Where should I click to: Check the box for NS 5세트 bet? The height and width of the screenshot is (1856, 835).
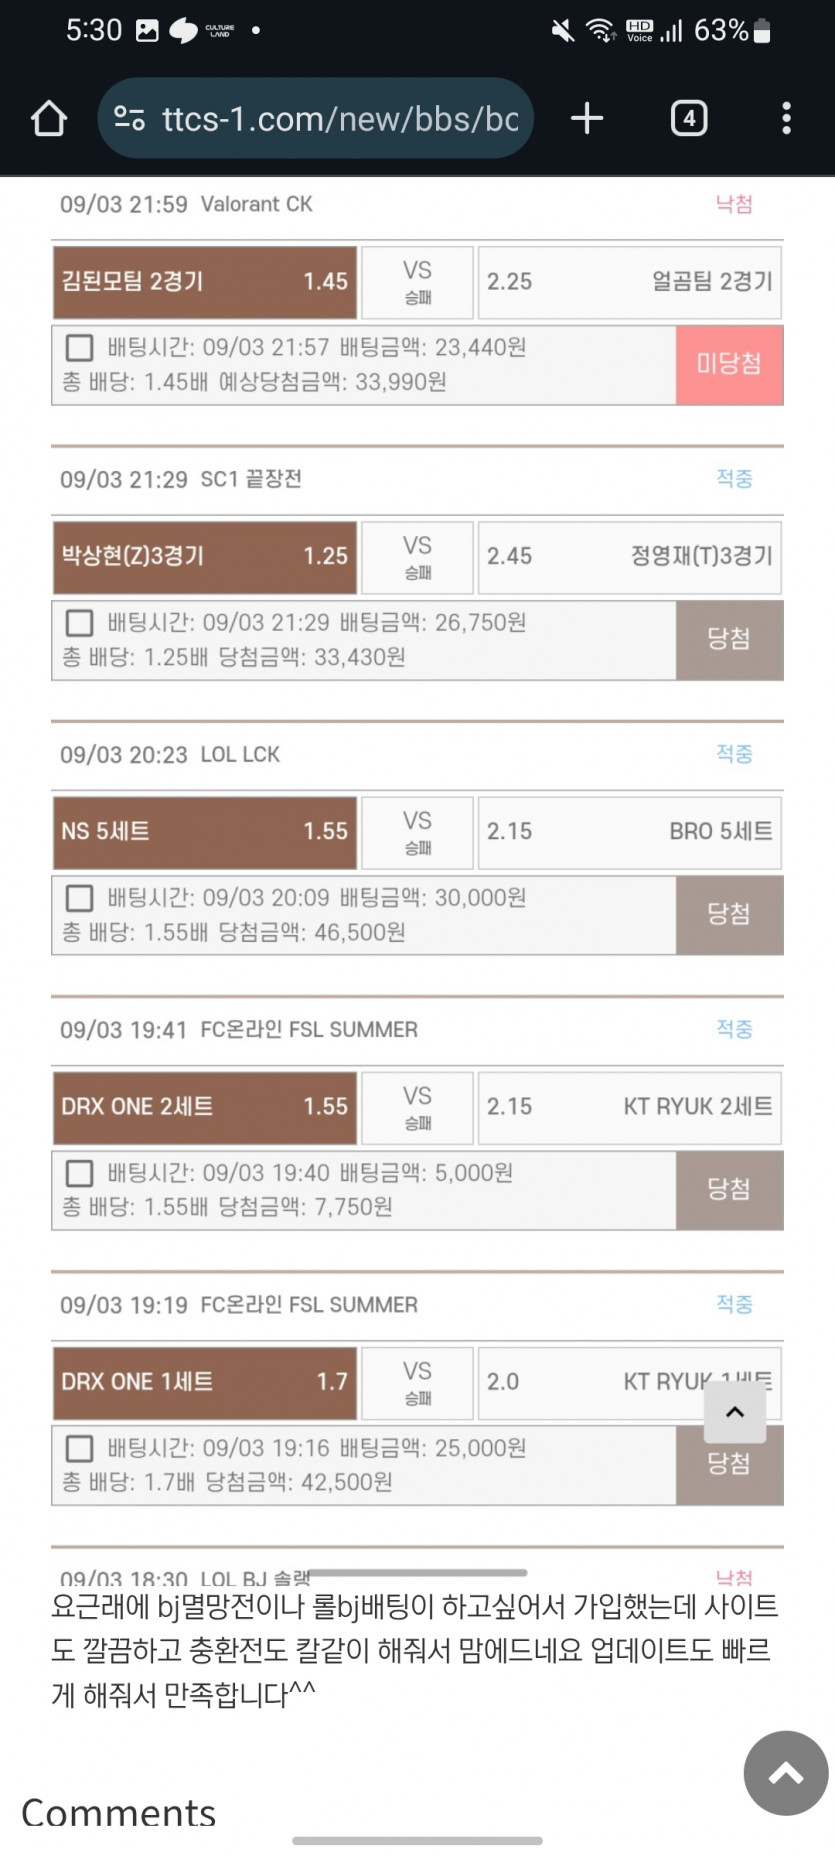(x=79, y=898)
